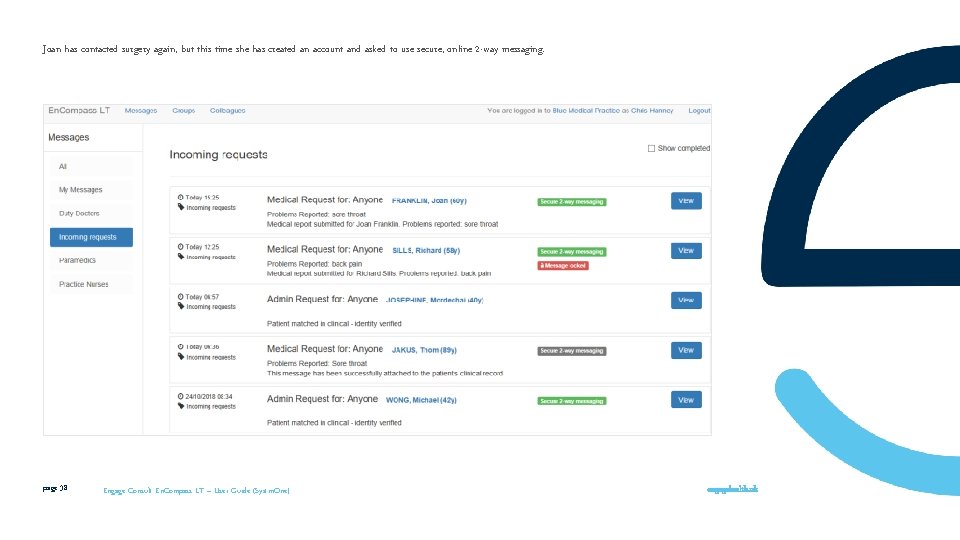Open patient link WONG, Michael
The width and height of the screenshot is (960, 540).
pos(421,400)
